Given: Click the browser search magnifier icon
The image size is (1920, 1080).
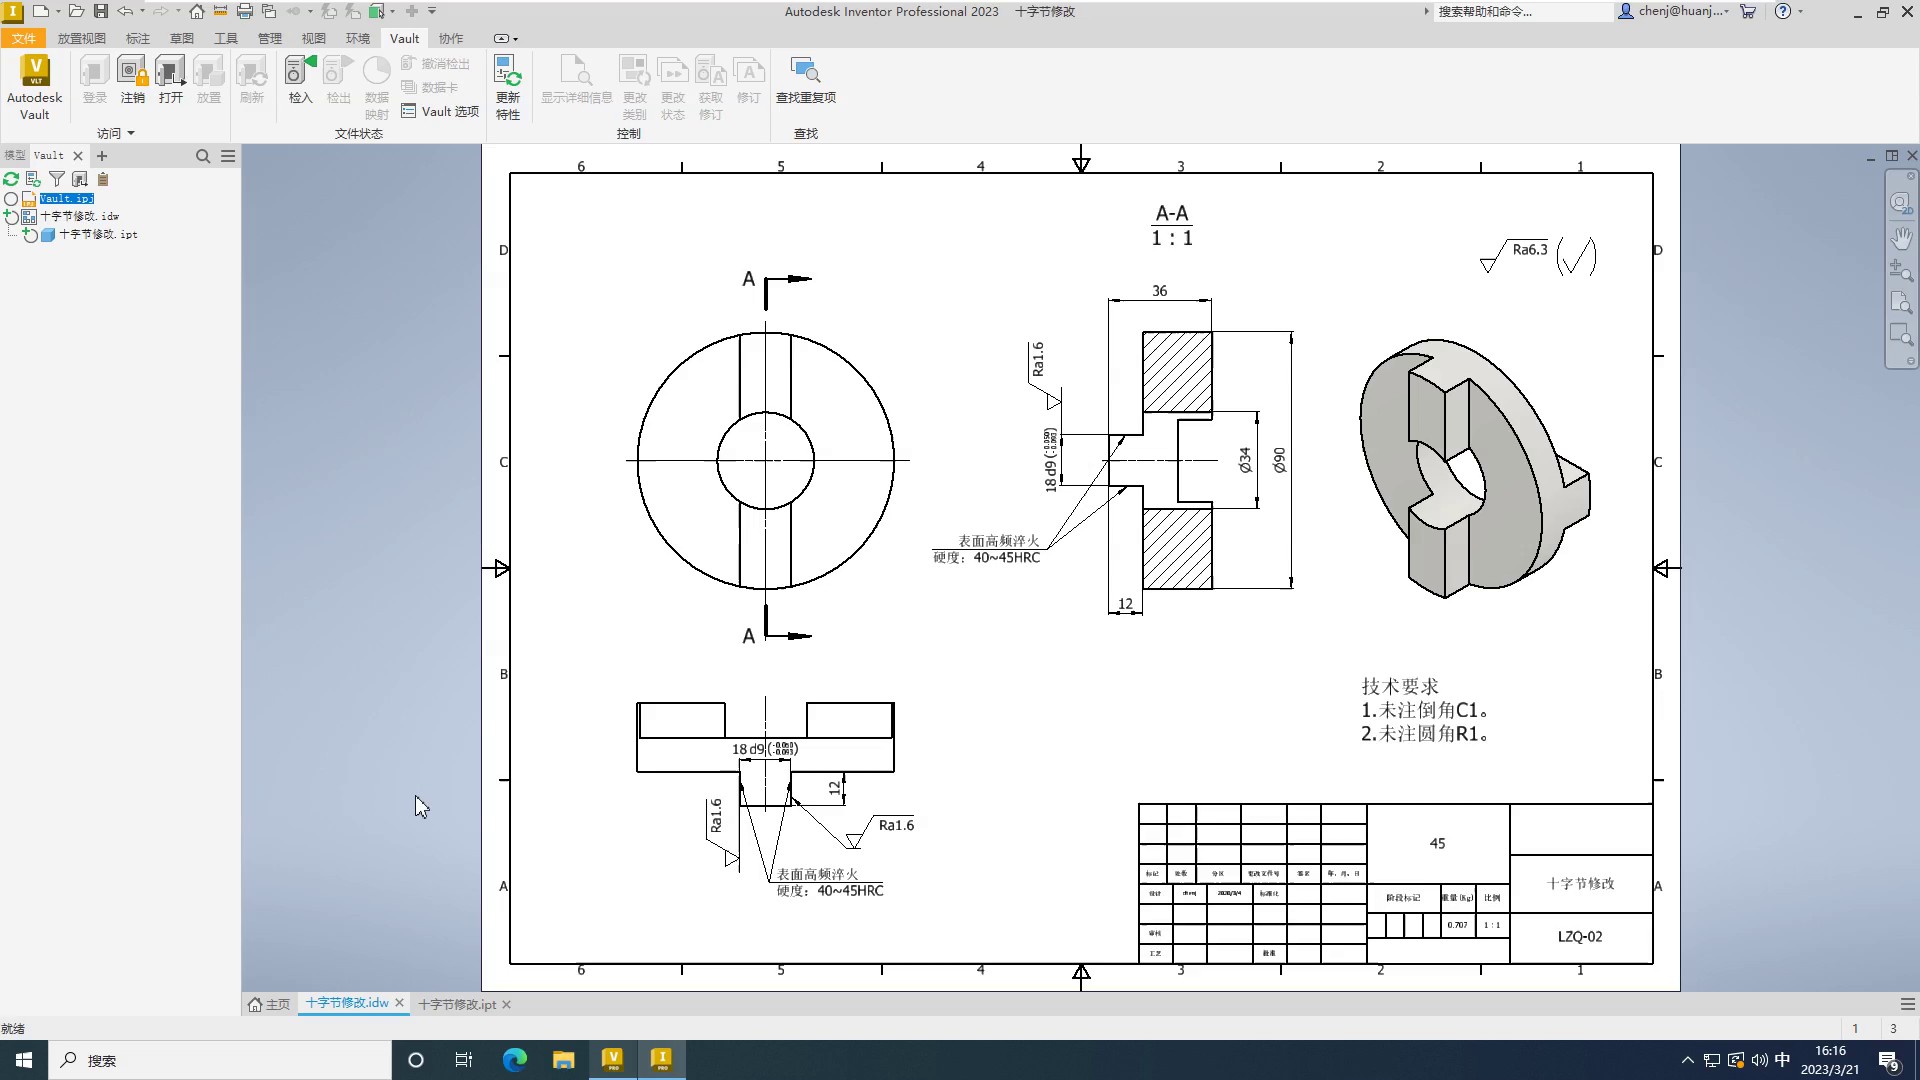Looking at the screenshot, I should [x=203, y=156].
